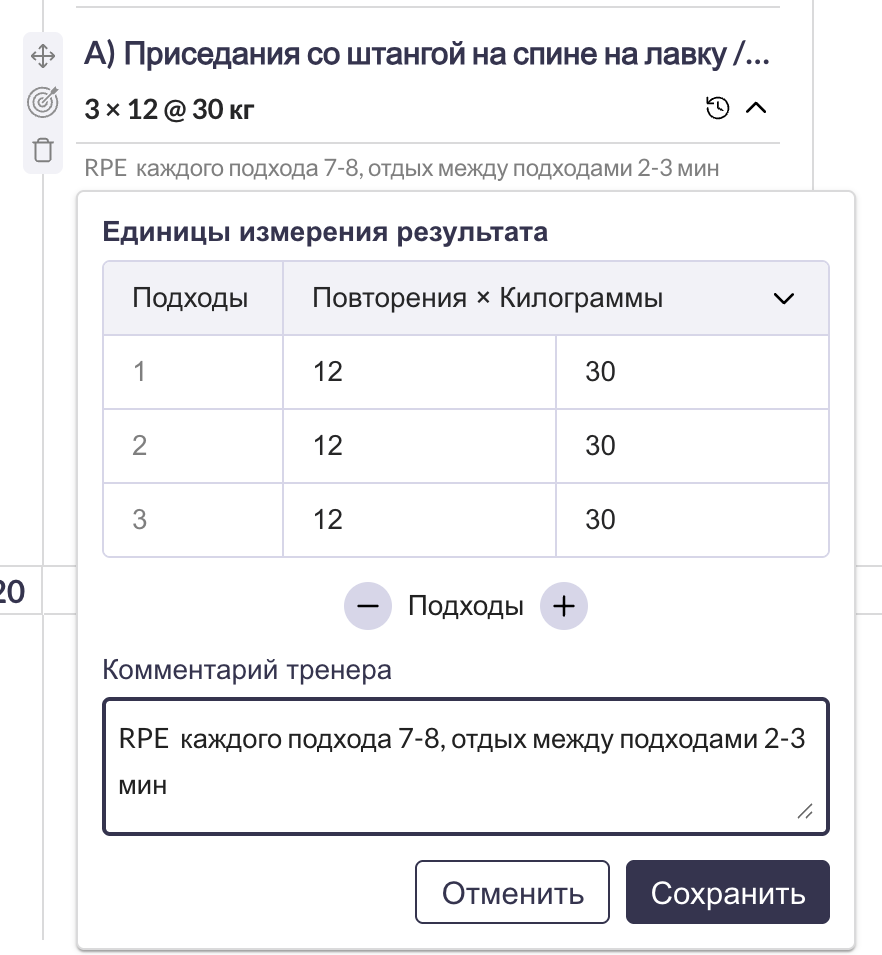Select the kilograms cell for set 3
The image size is (882, 955).
coord(690,519)
